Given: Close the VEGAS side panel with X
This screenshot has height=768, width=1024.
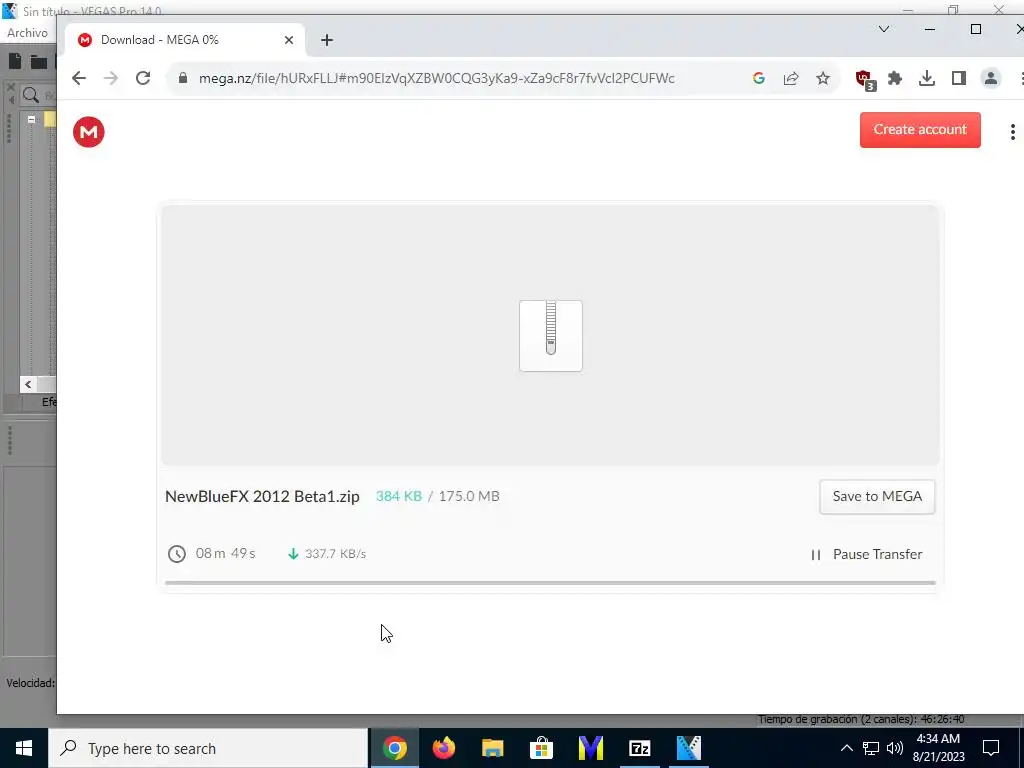Looking at the screenshot, I should pyautogui.click(x=10, y=86).
